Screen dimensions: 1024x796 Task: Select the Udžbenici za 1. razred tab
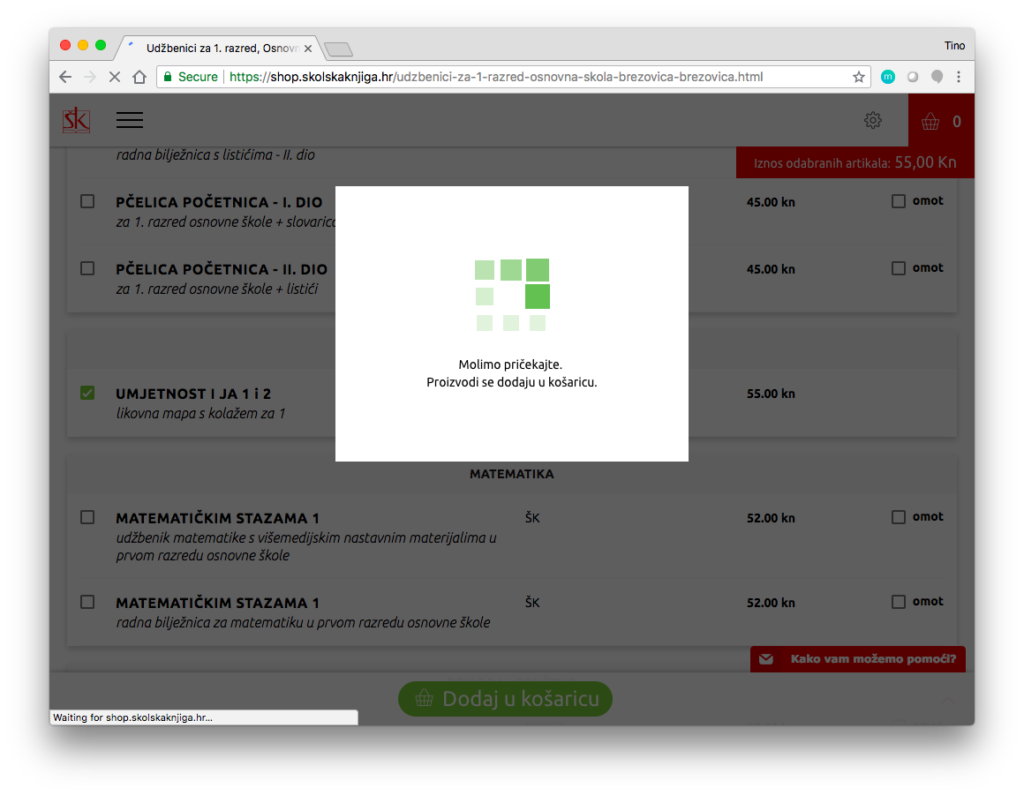[220, 48]
